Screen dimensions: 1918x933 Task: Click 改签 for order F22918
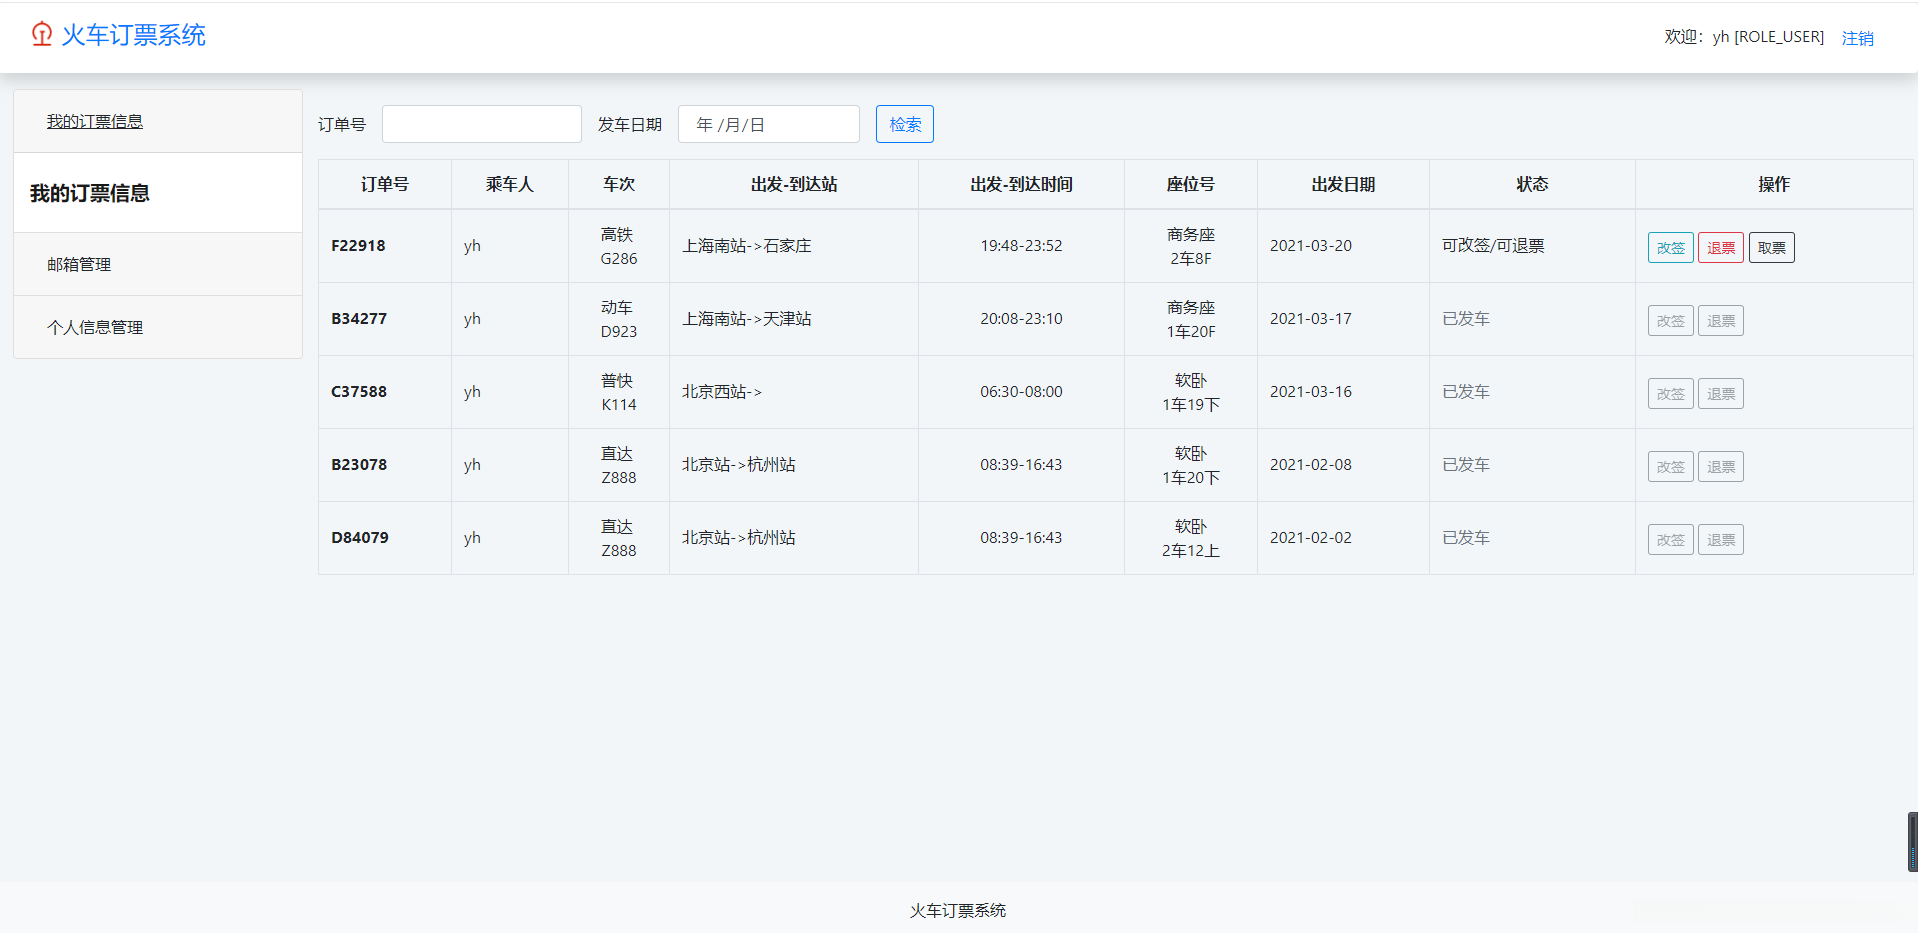tap(1670, 247)
